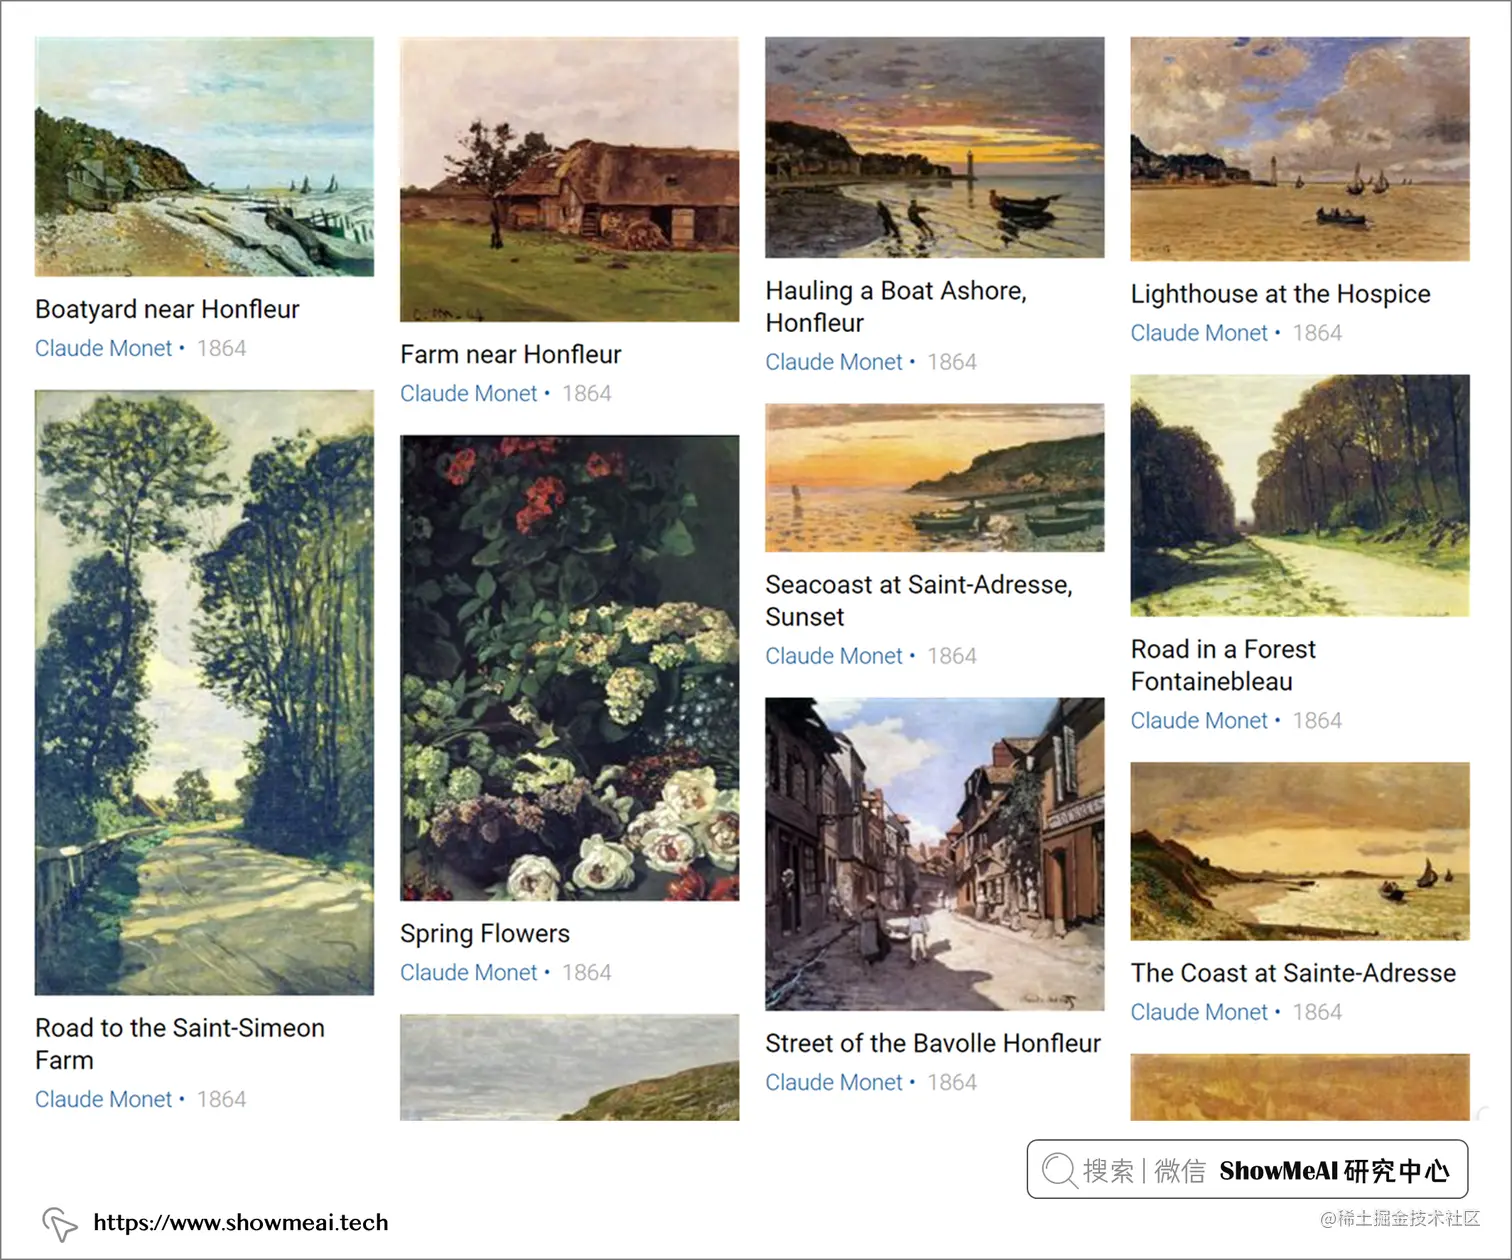Click the Hauling a Boat Ashore, Honfleur title
The width and height of the screenshot is (1512, 1260).
pos(896,307)
